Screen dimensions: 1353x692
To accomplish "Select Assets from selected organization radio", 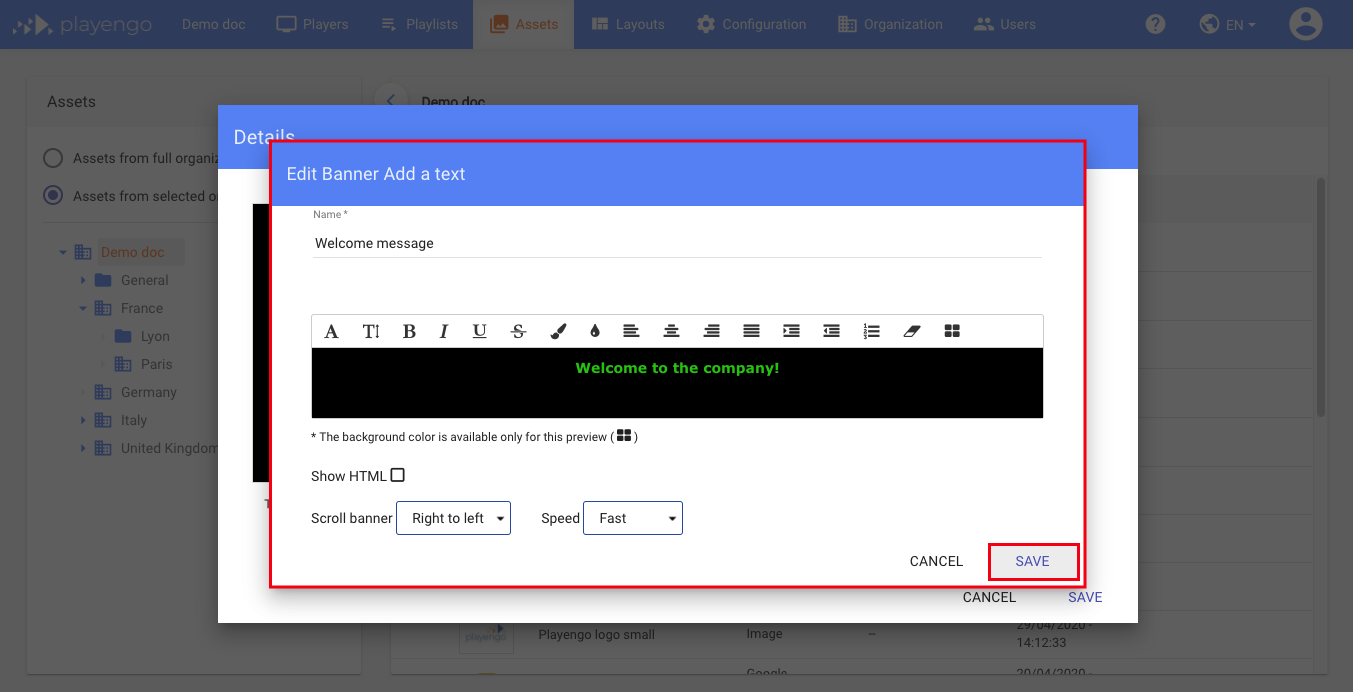I will (53, 196).
